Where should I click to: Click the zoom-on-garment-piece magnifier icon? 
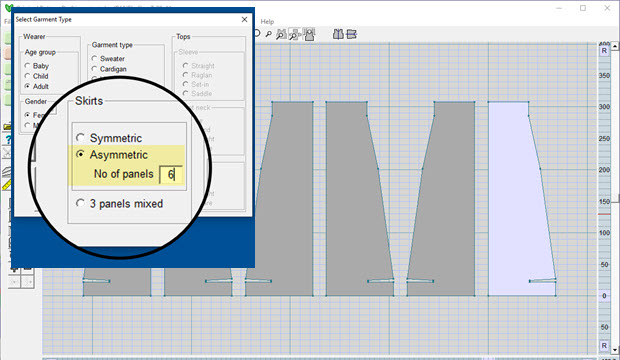281,34
